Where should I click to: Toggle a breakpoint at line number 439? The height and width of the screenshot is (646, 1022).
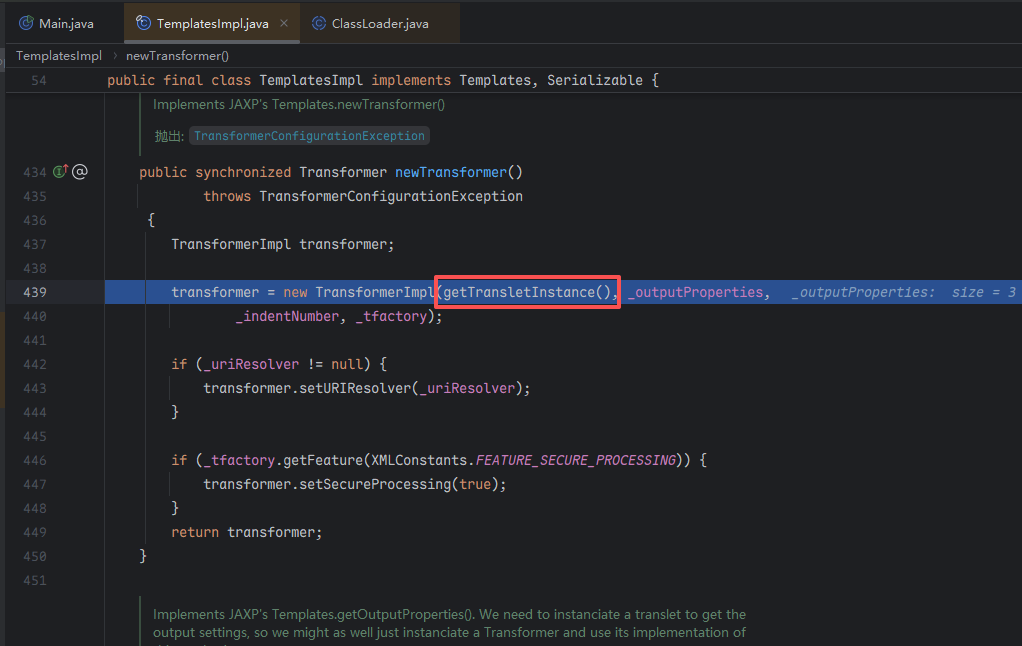point(35,292)
